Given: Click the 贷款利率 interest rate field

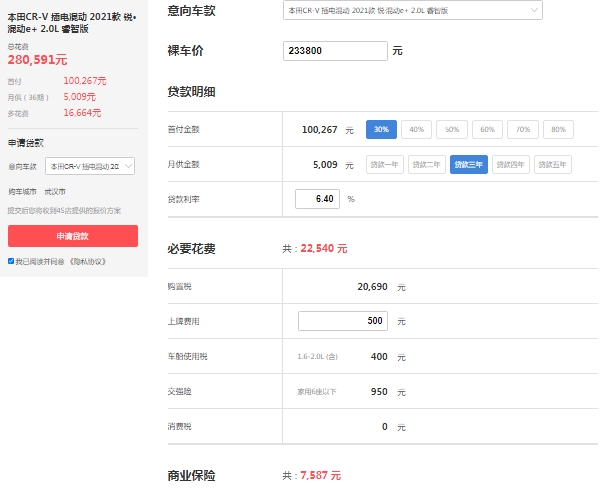Looking at the screenshot, I should (x=318, y=199).
